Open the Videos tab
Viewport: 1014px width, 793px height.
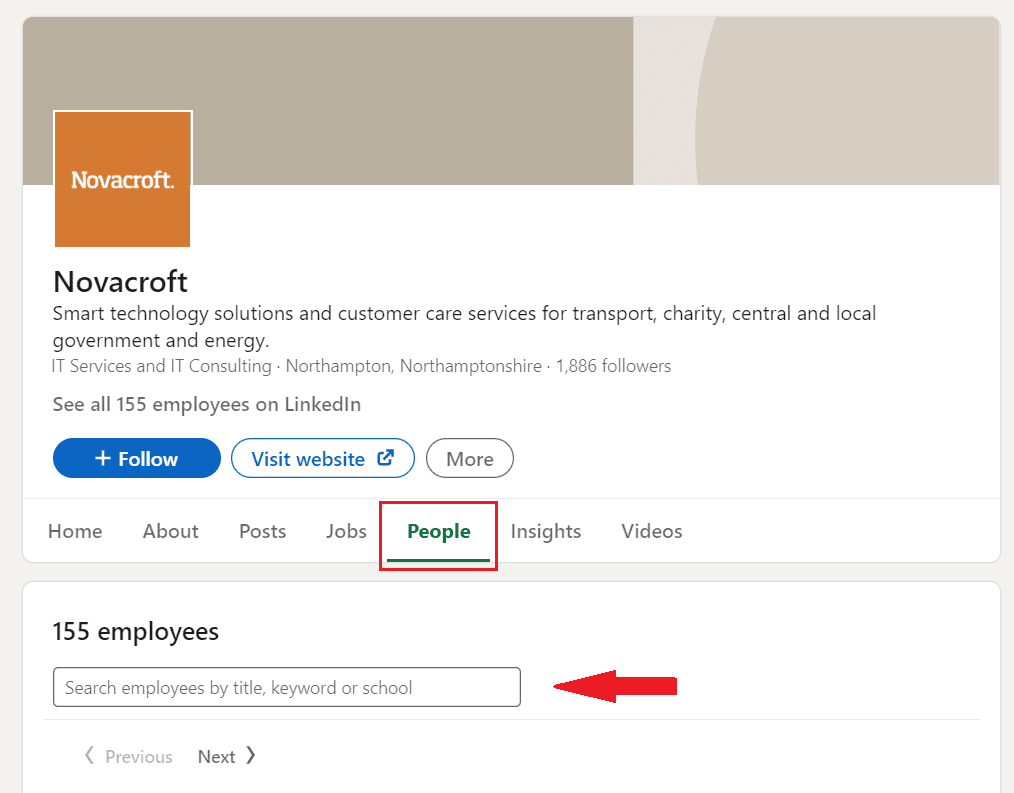pyautogui.click(x=652, y=531)
